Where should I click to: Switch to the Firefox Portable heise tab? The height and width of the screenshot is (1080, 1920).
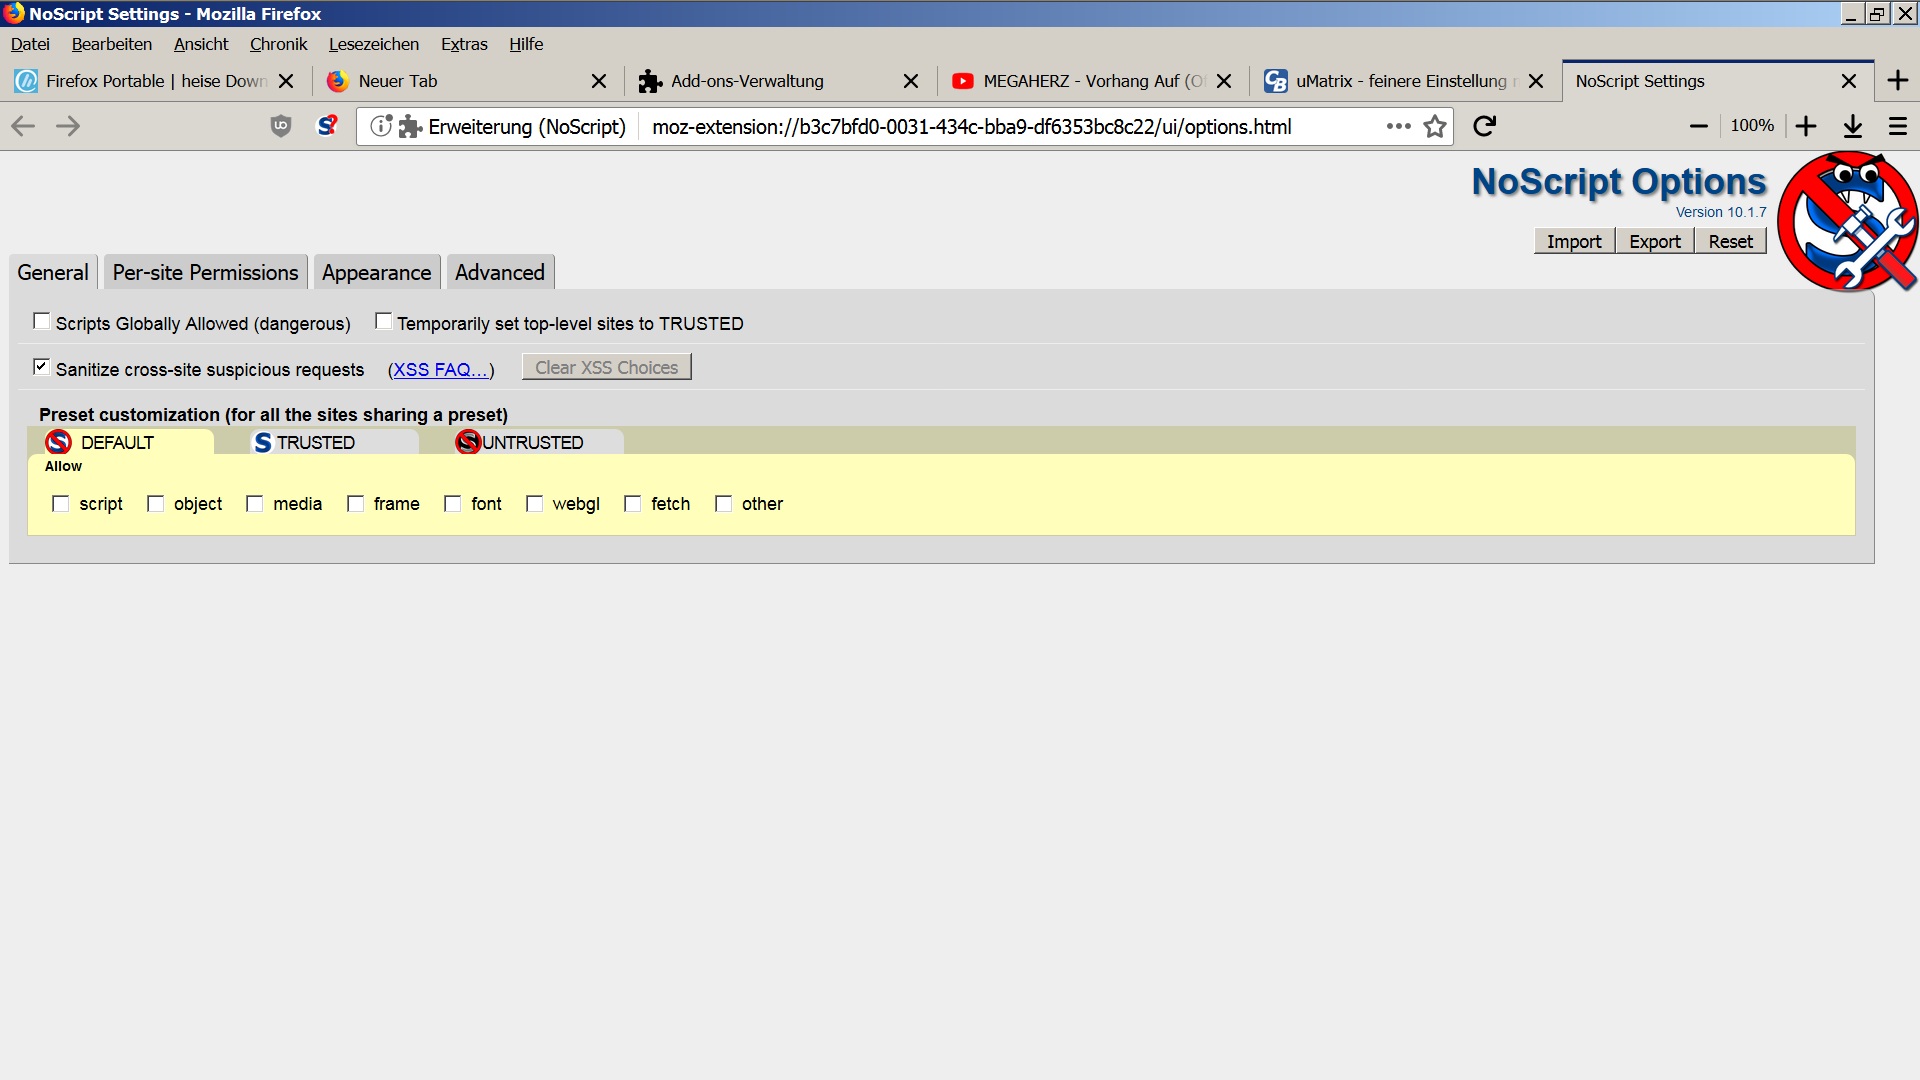point(155,81)
